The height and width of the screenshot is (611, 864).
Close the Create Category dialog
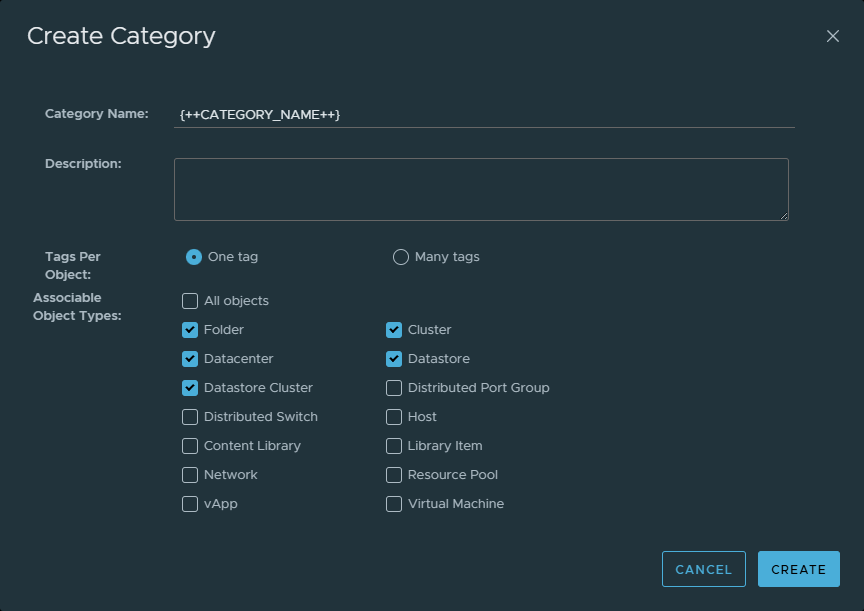tap(832, 36)
